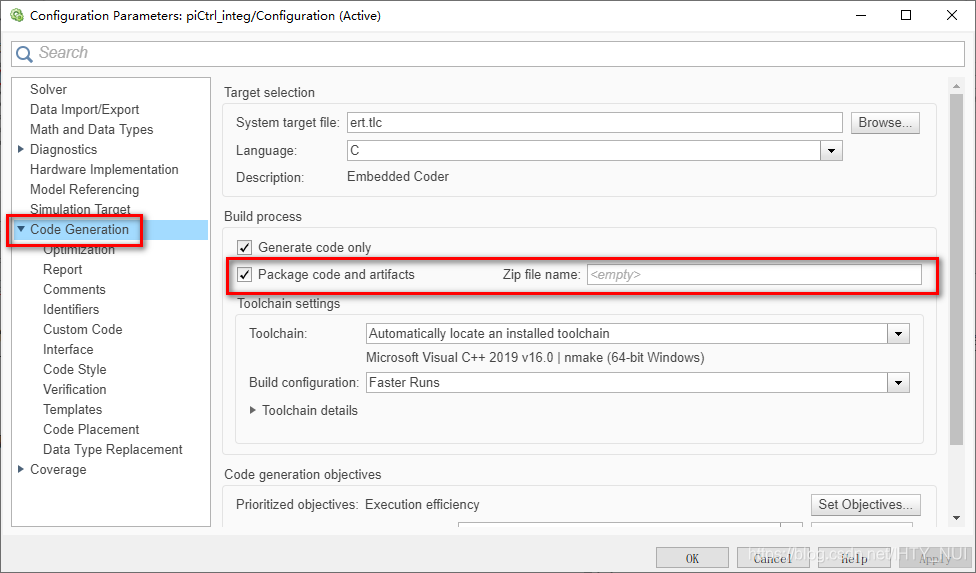Focus the Search field

(487, 54)
